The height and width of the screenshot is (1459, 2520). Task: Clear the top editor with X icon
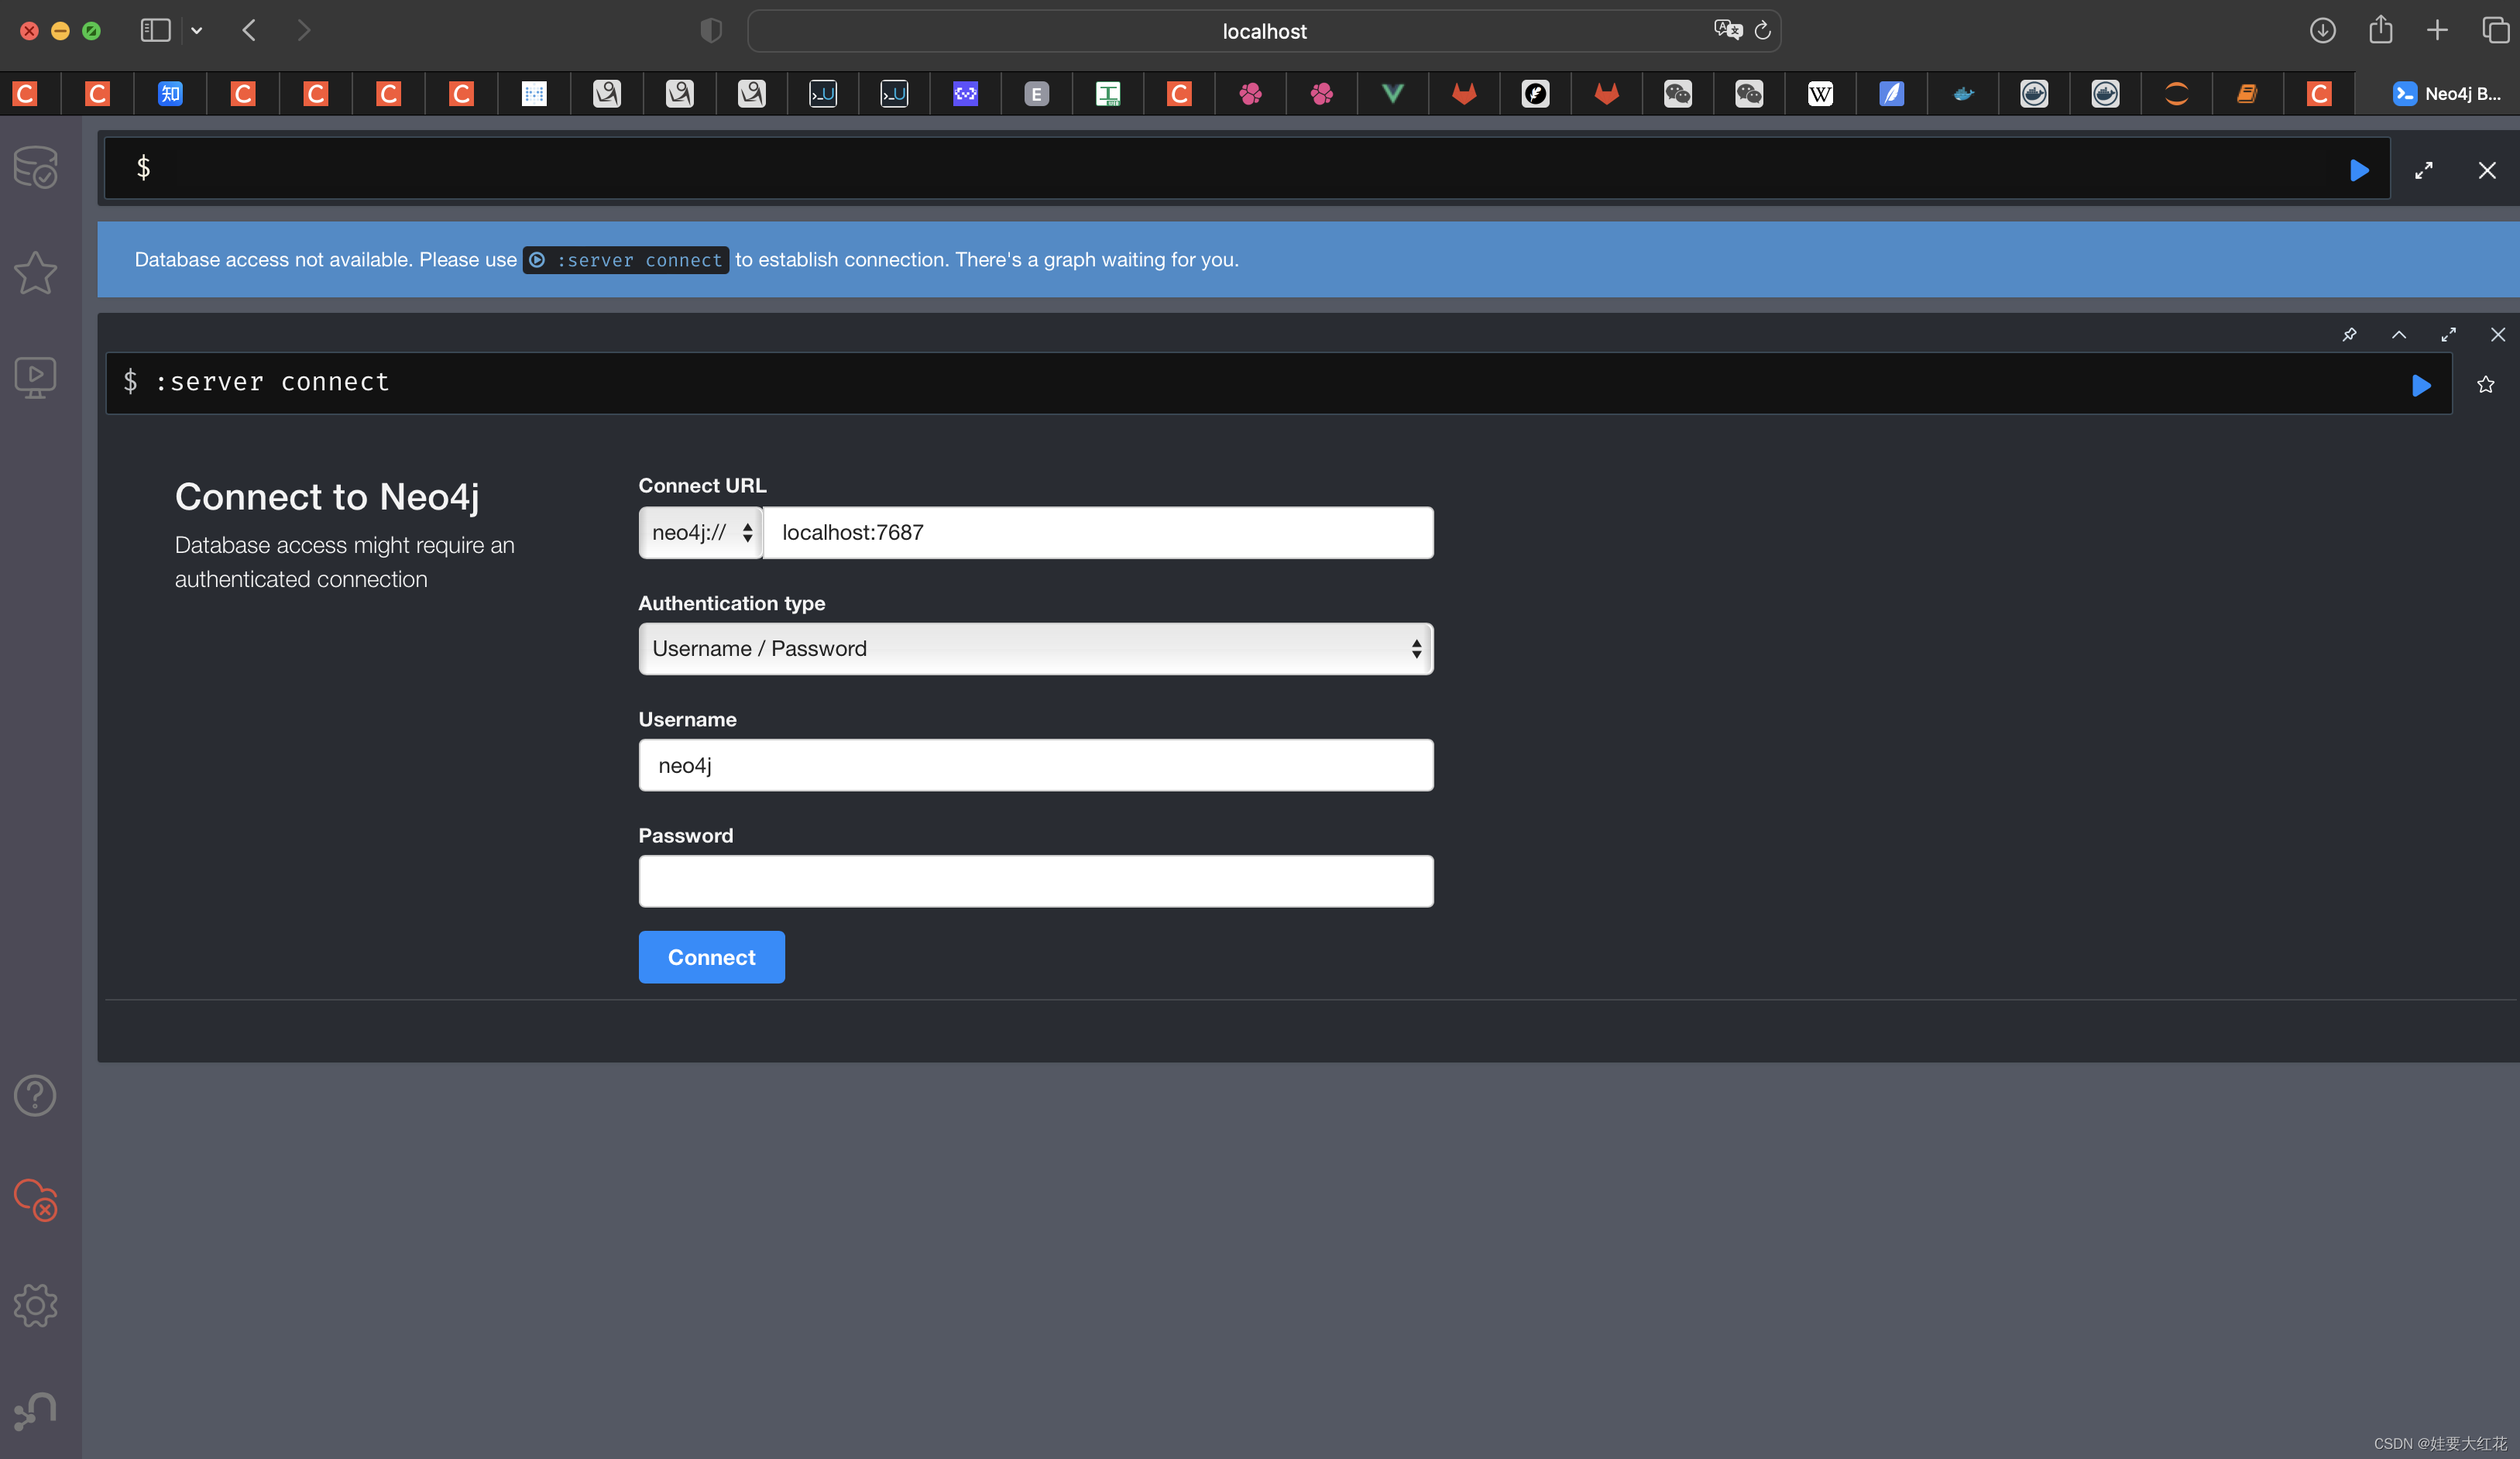click(x=2487, y=170)
